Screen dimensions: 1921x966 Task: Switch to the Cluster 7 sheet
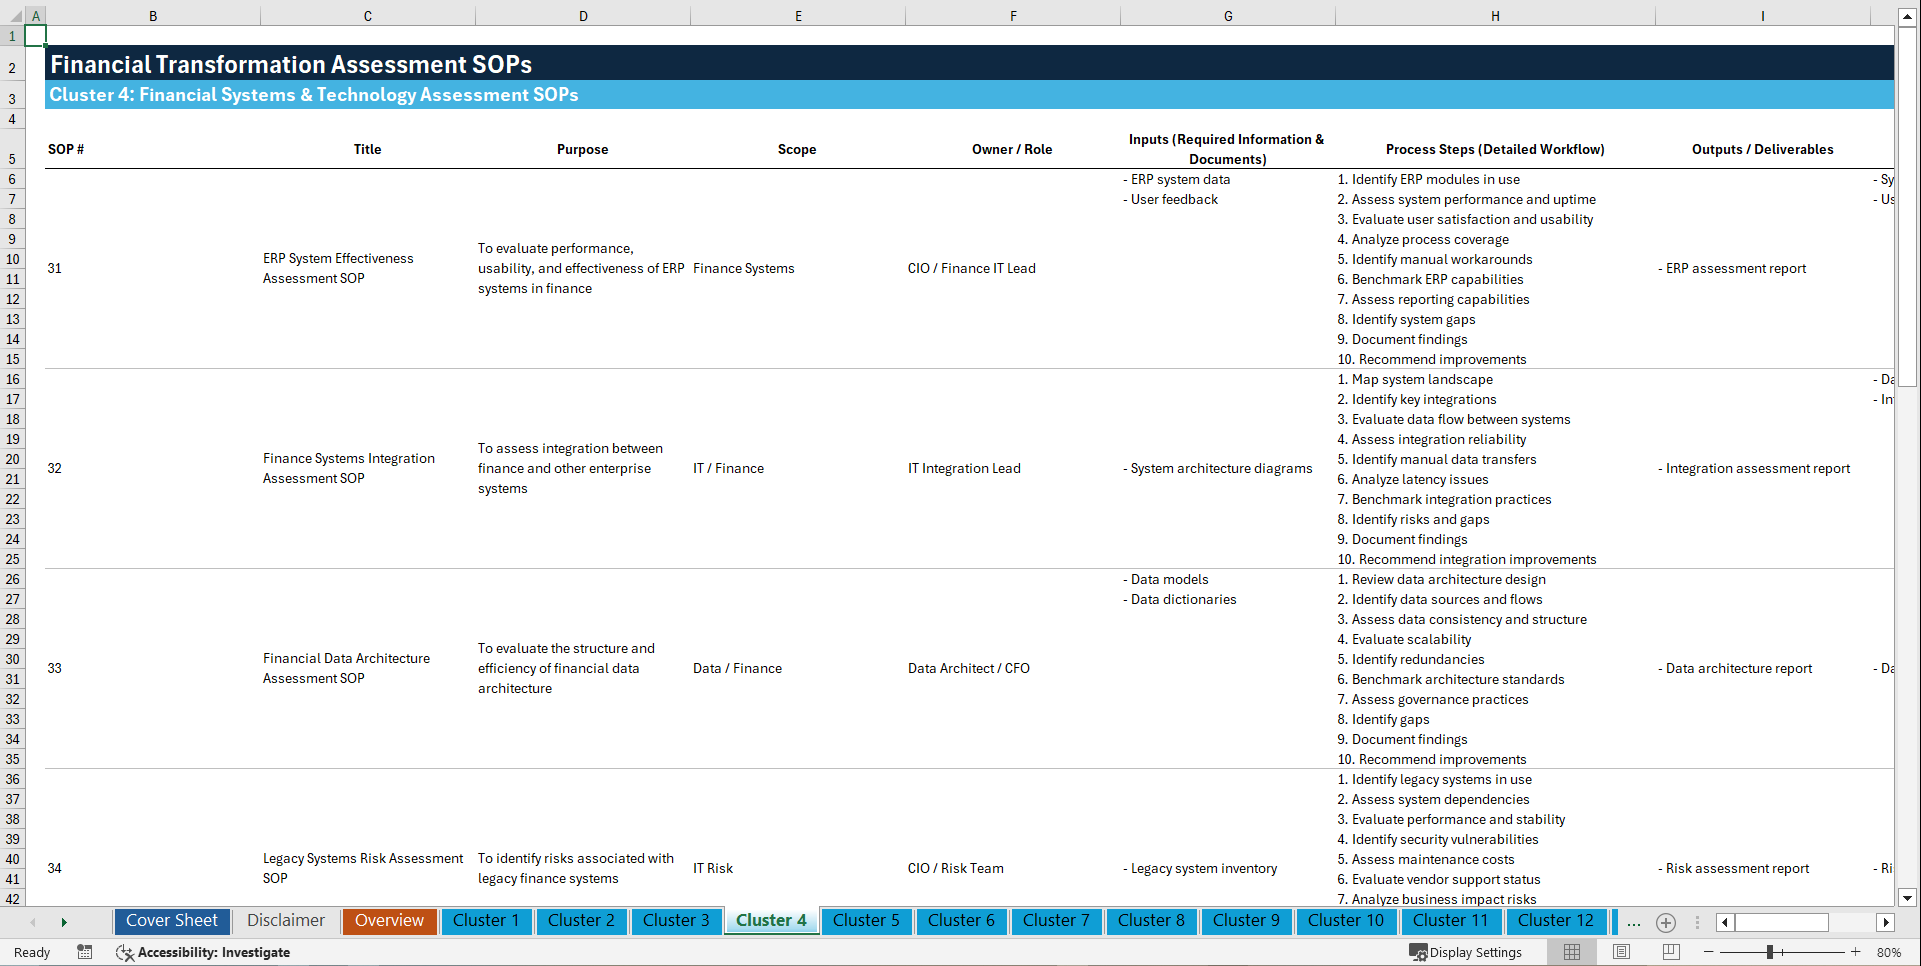[x=1056, y=921]
